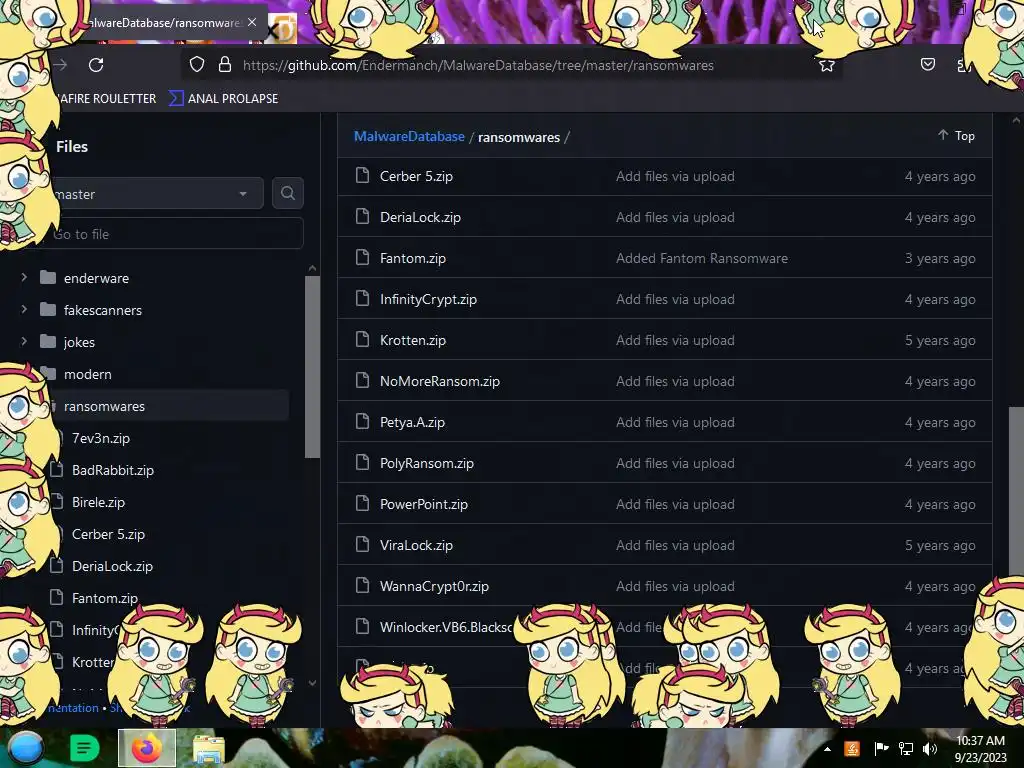Screen dimensions: 1024x768
Task: Click the '3 years ago' timestamp
Action: click(940, 259)
